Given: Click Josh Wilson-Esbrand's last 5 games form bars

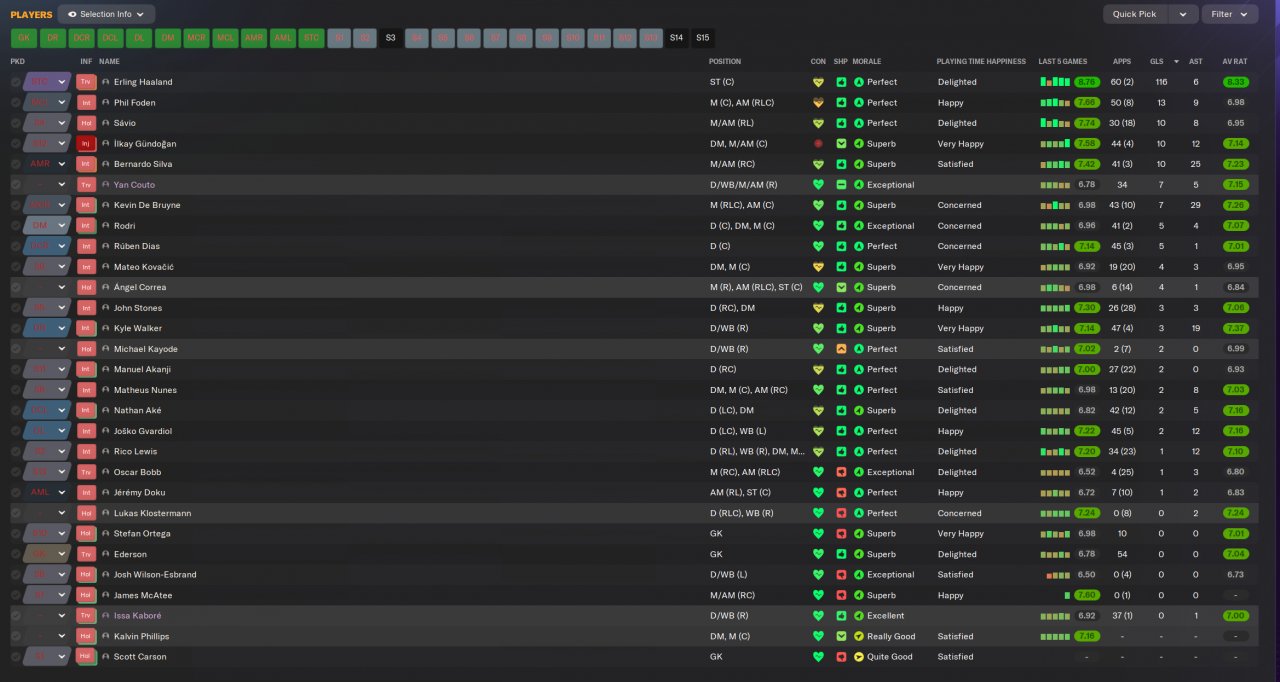Looking at the screenshot, I should pos(1058,575).
